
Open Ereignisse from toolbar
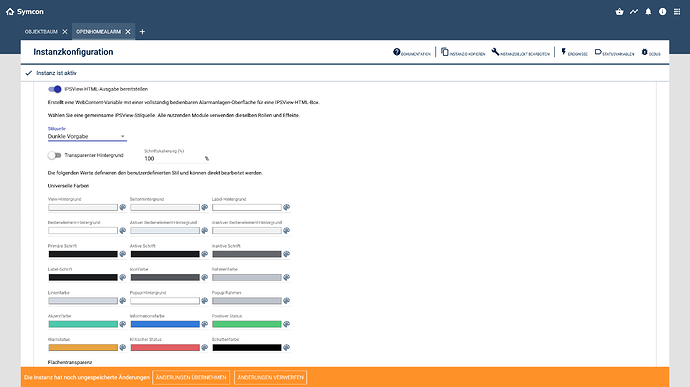574,52
